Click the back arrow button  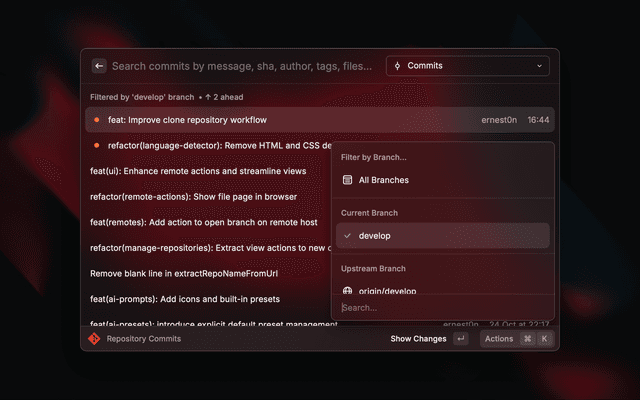tap(99, 66)
